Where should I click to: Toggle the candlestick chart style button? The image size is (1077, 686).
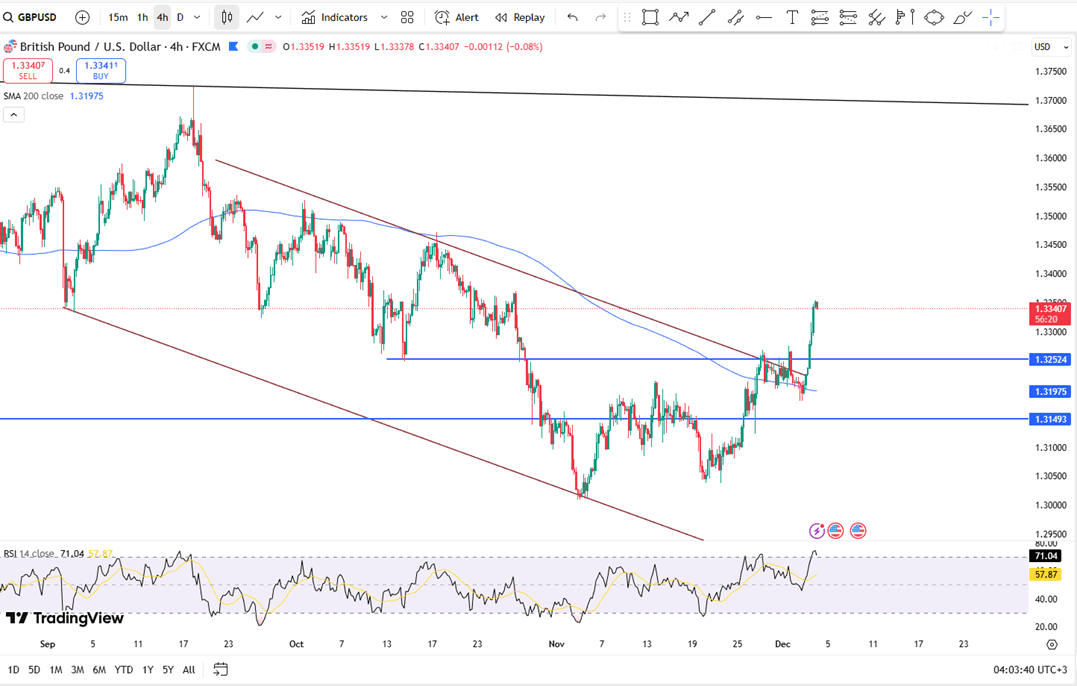(227, 17)
